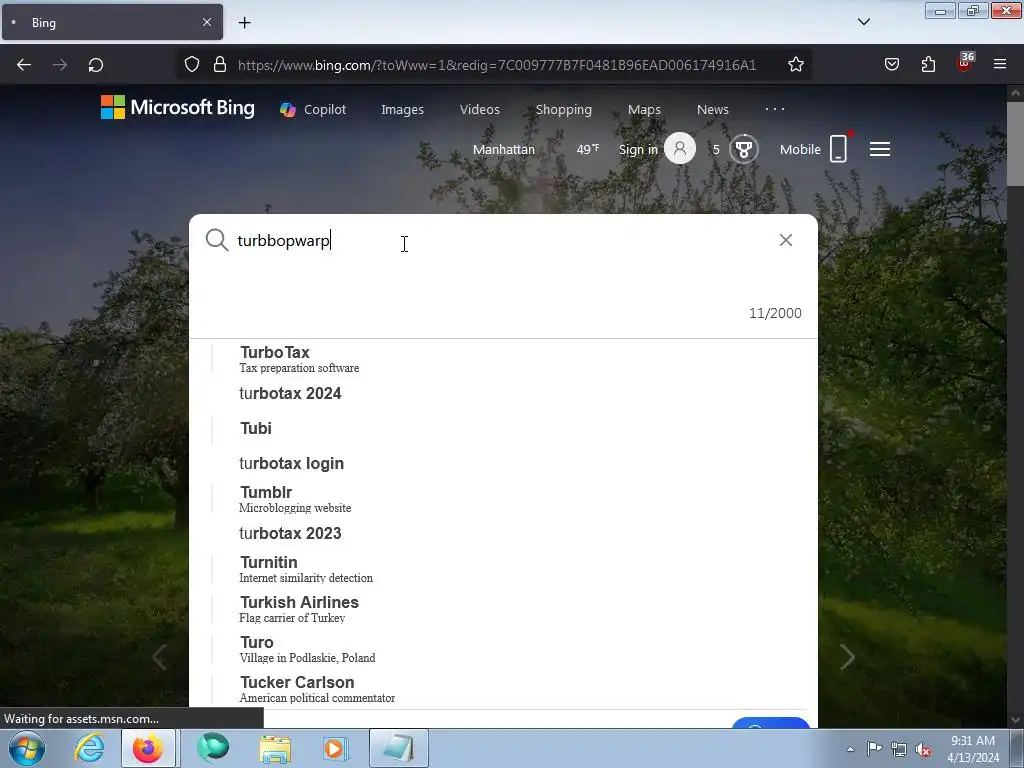The width and height of the screenshot is (1024, 768).
Task: Click the Microsoft Bing logo
Action: [178, 108]
